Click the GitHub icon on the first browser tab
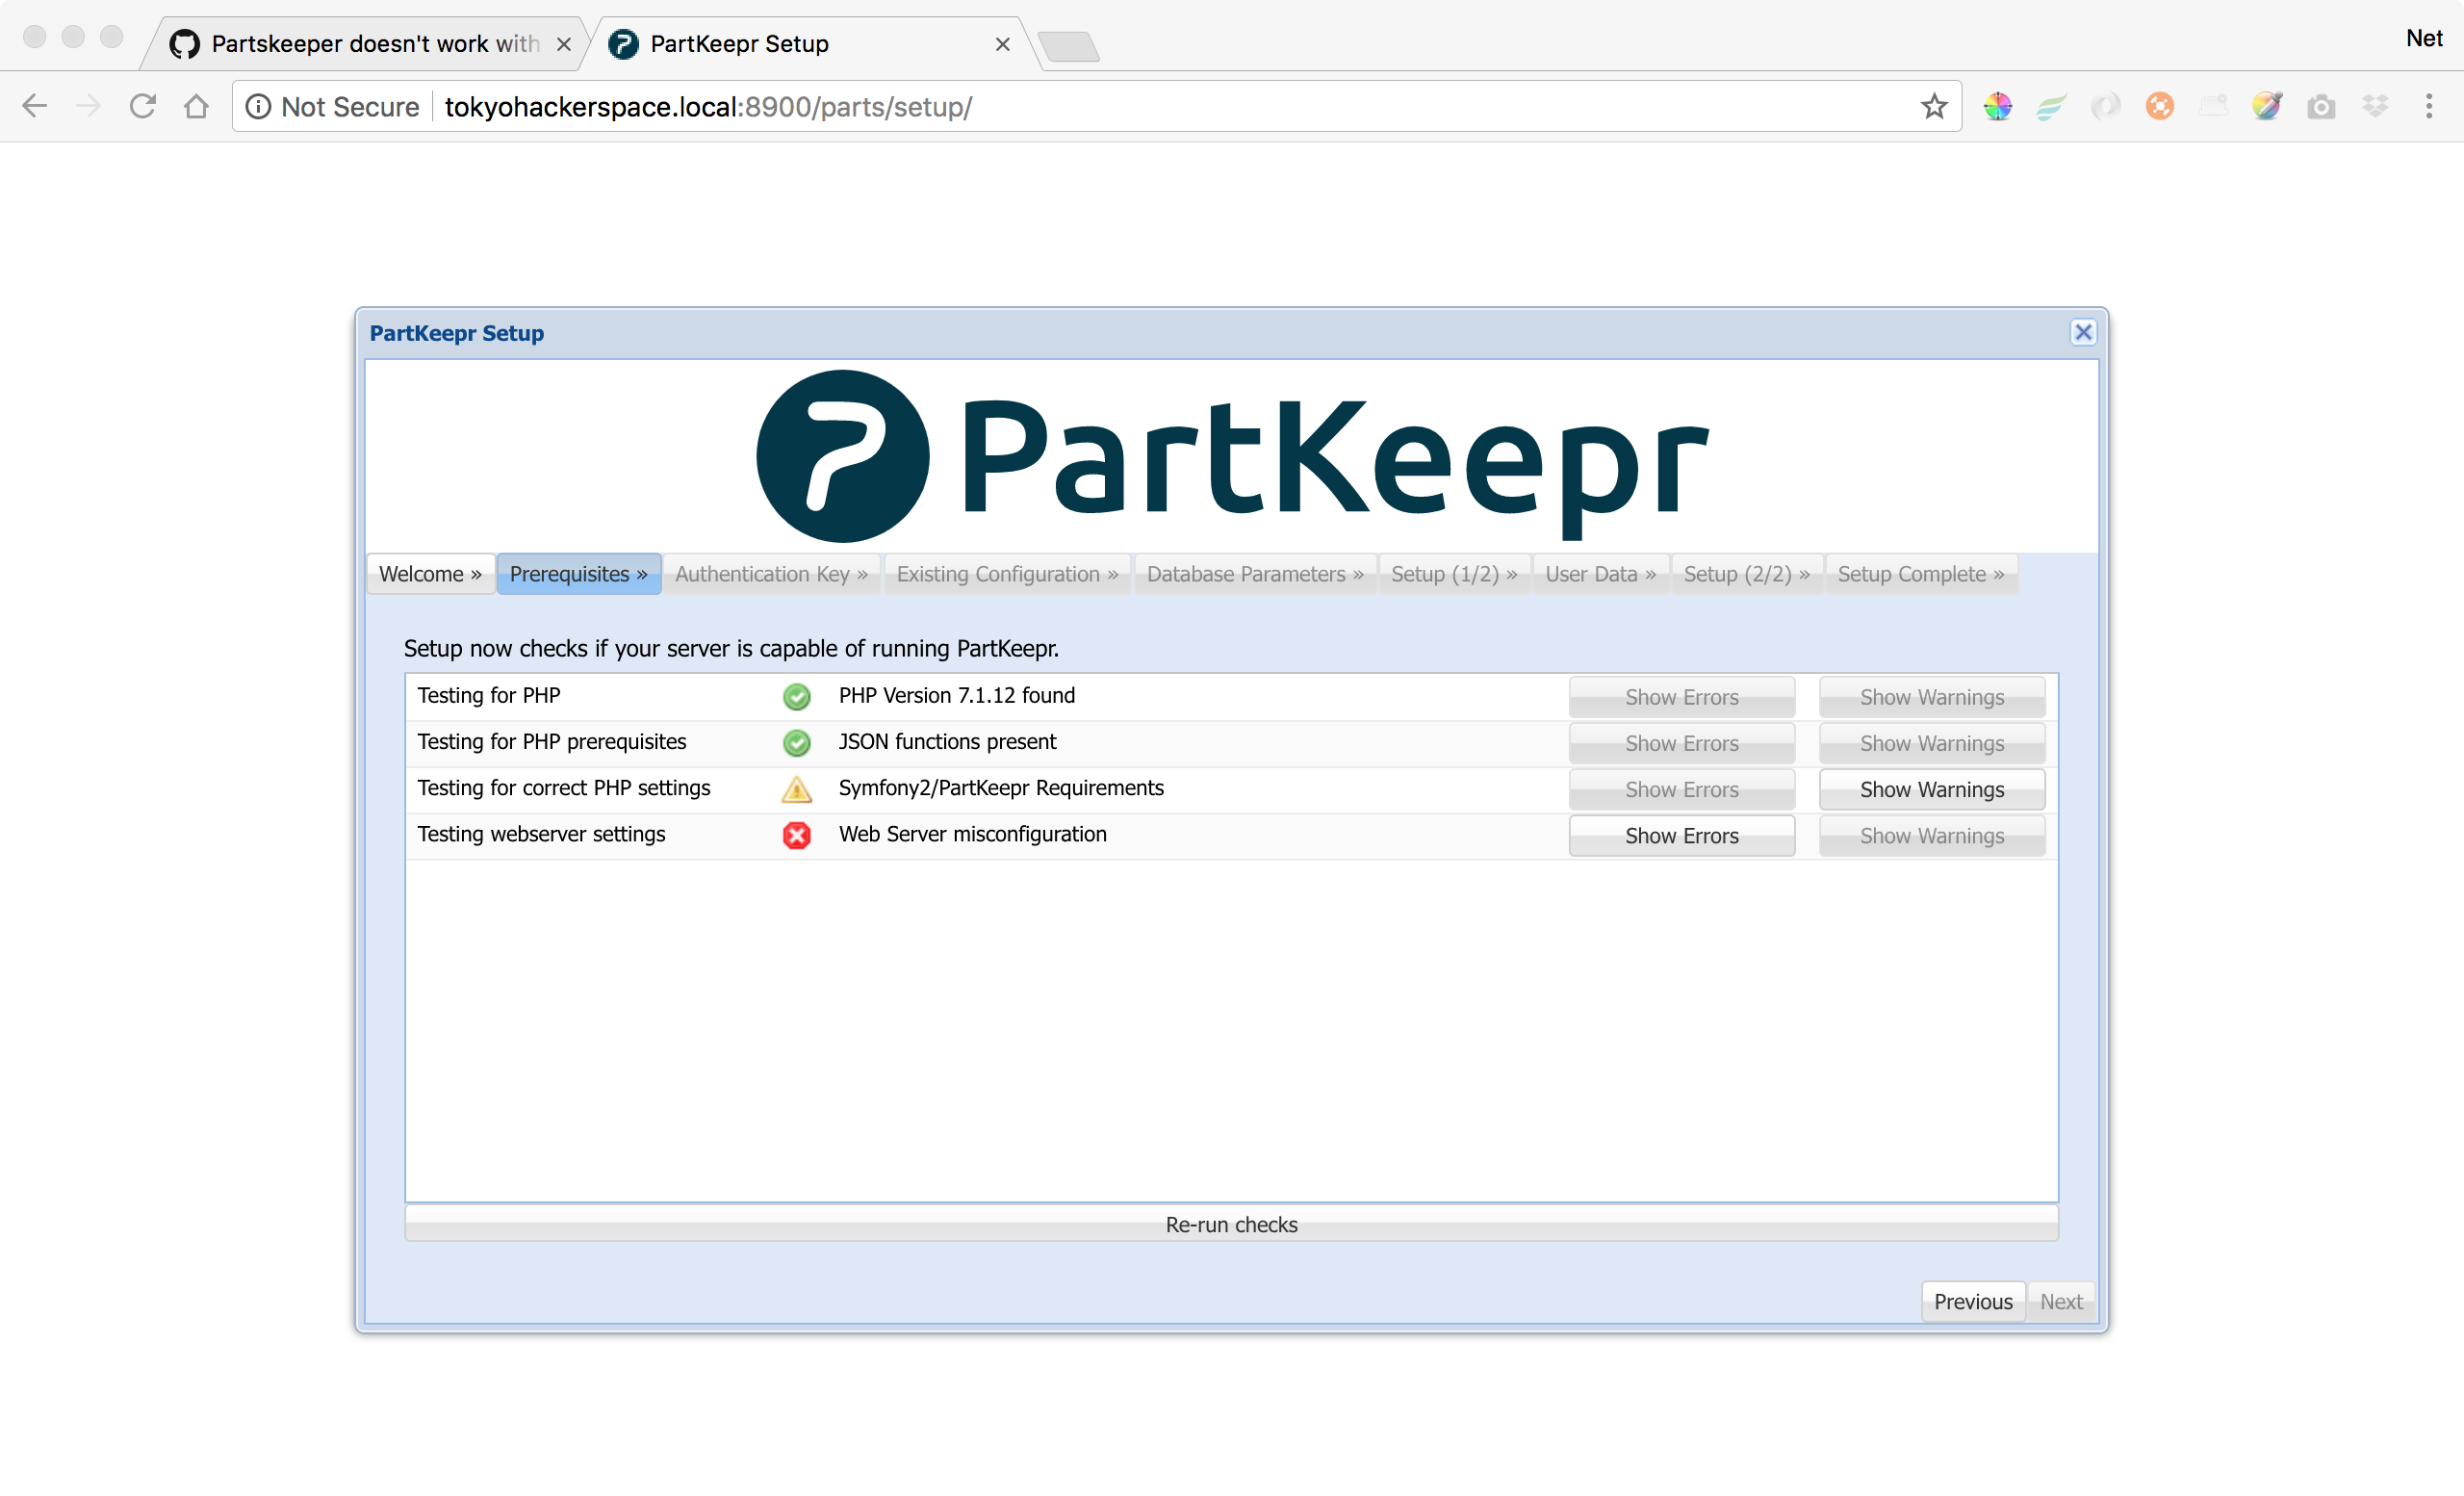Viewport: 2464px width, 1496px height. 184,43
